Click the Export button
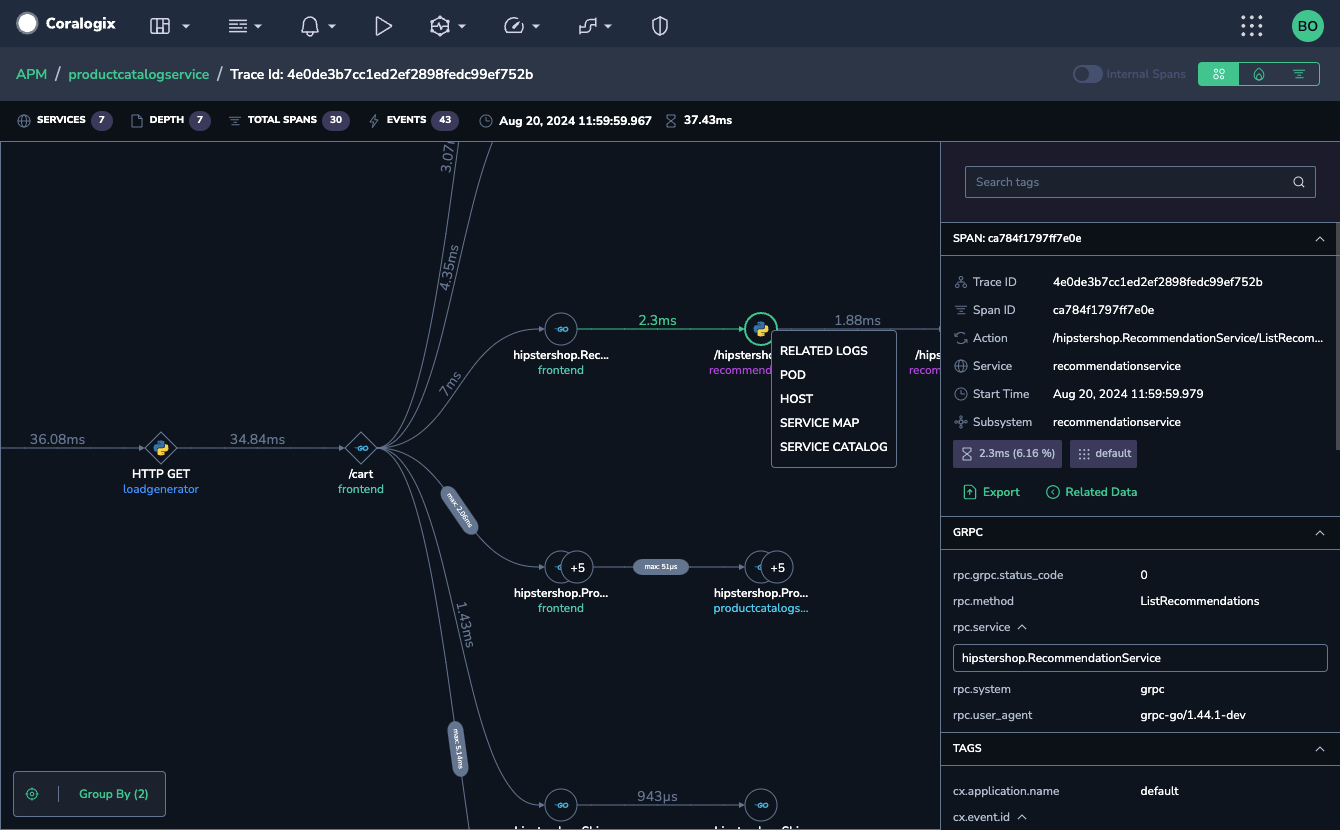This screenshot has width=1340, height=830. 991,492
